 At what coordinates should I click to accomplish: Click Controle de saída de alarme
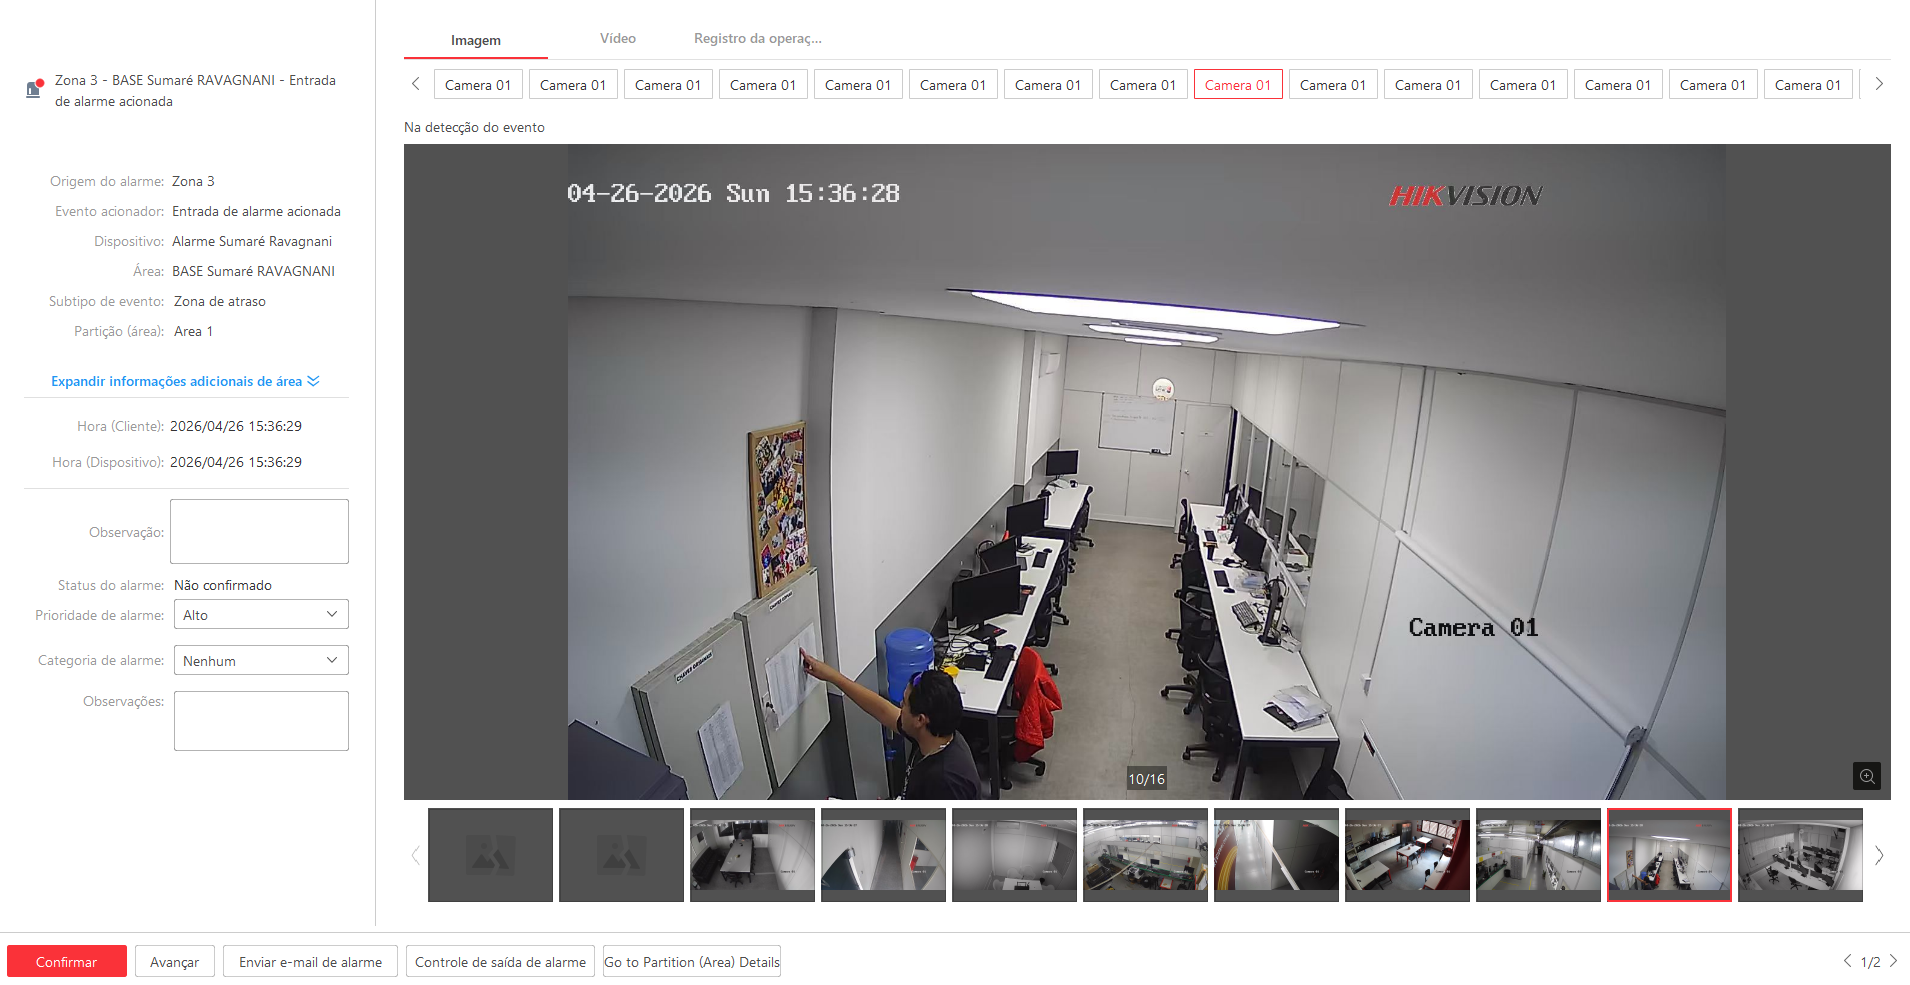click(500, 962)
